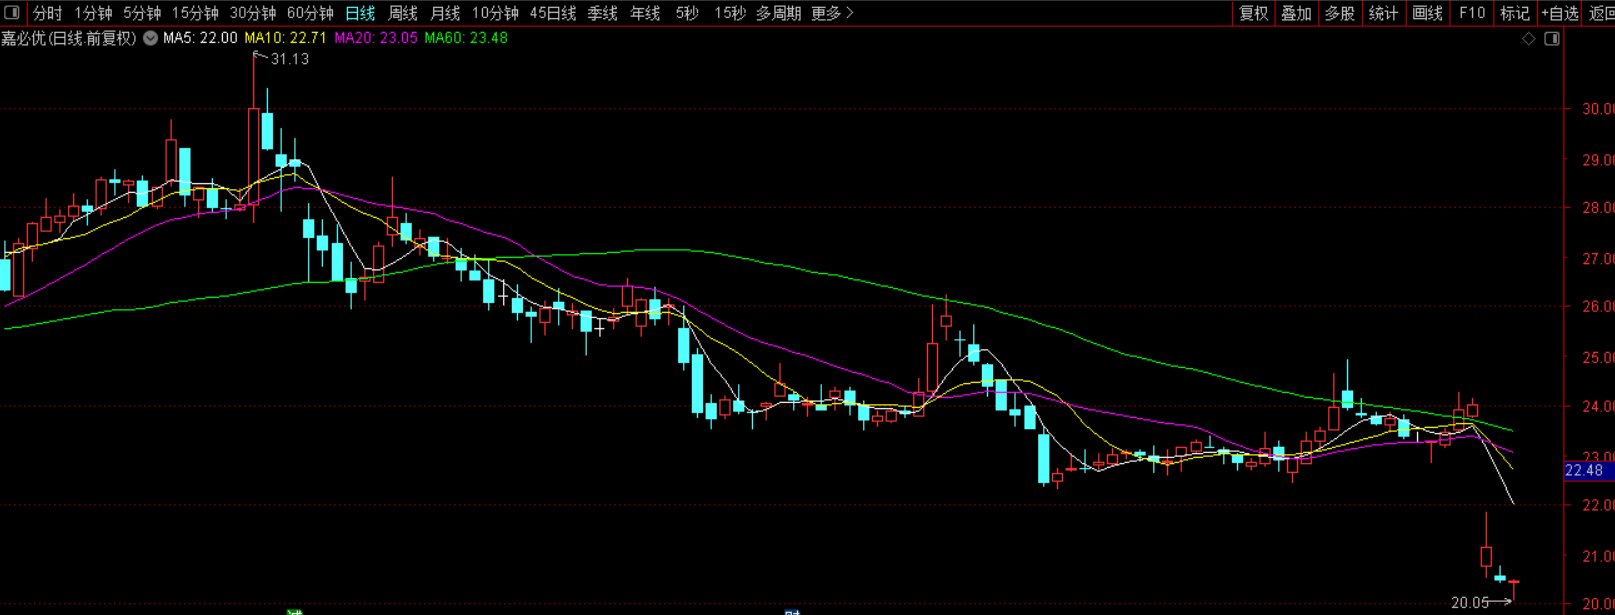Toggle the right side panel icon
The image size is (1615, 615).
(1552, 39)
